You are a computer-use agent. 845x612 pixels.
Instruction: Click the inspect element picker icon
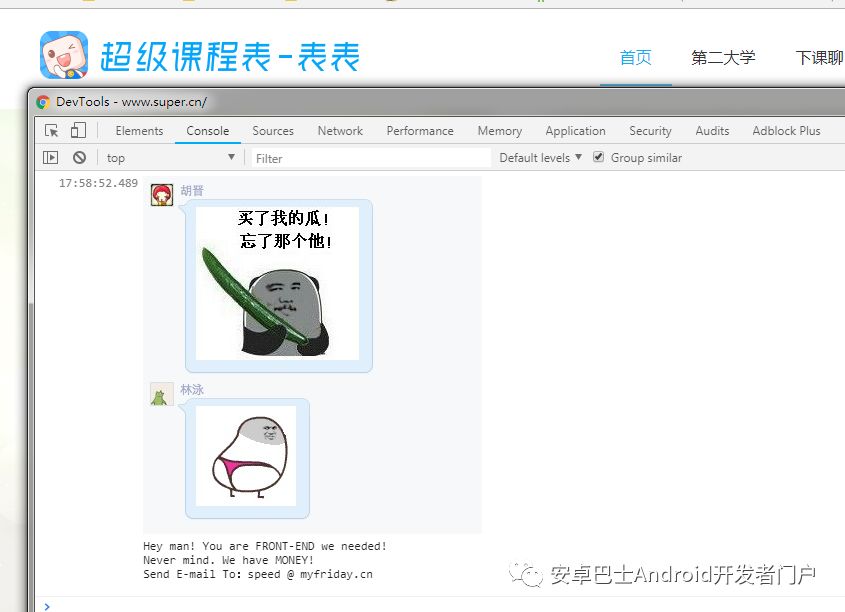pos(52,130)
